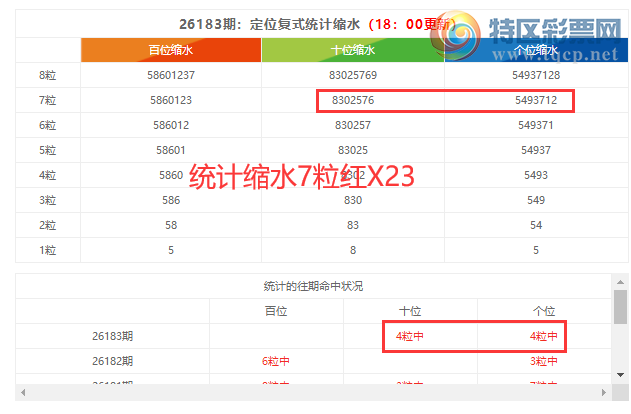Image resolution: width=631 pixels, height=414 pixels.
Task: Click the value 83025 in 5粒 row
Action: 353,150
